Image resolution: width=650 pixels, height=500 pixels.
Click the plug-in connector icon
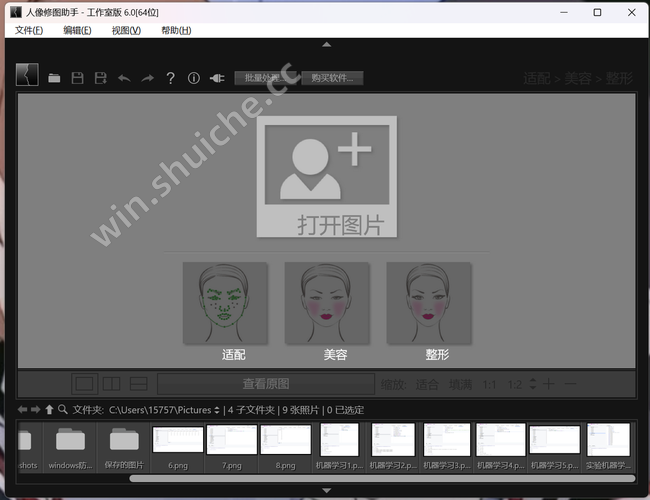217,78
